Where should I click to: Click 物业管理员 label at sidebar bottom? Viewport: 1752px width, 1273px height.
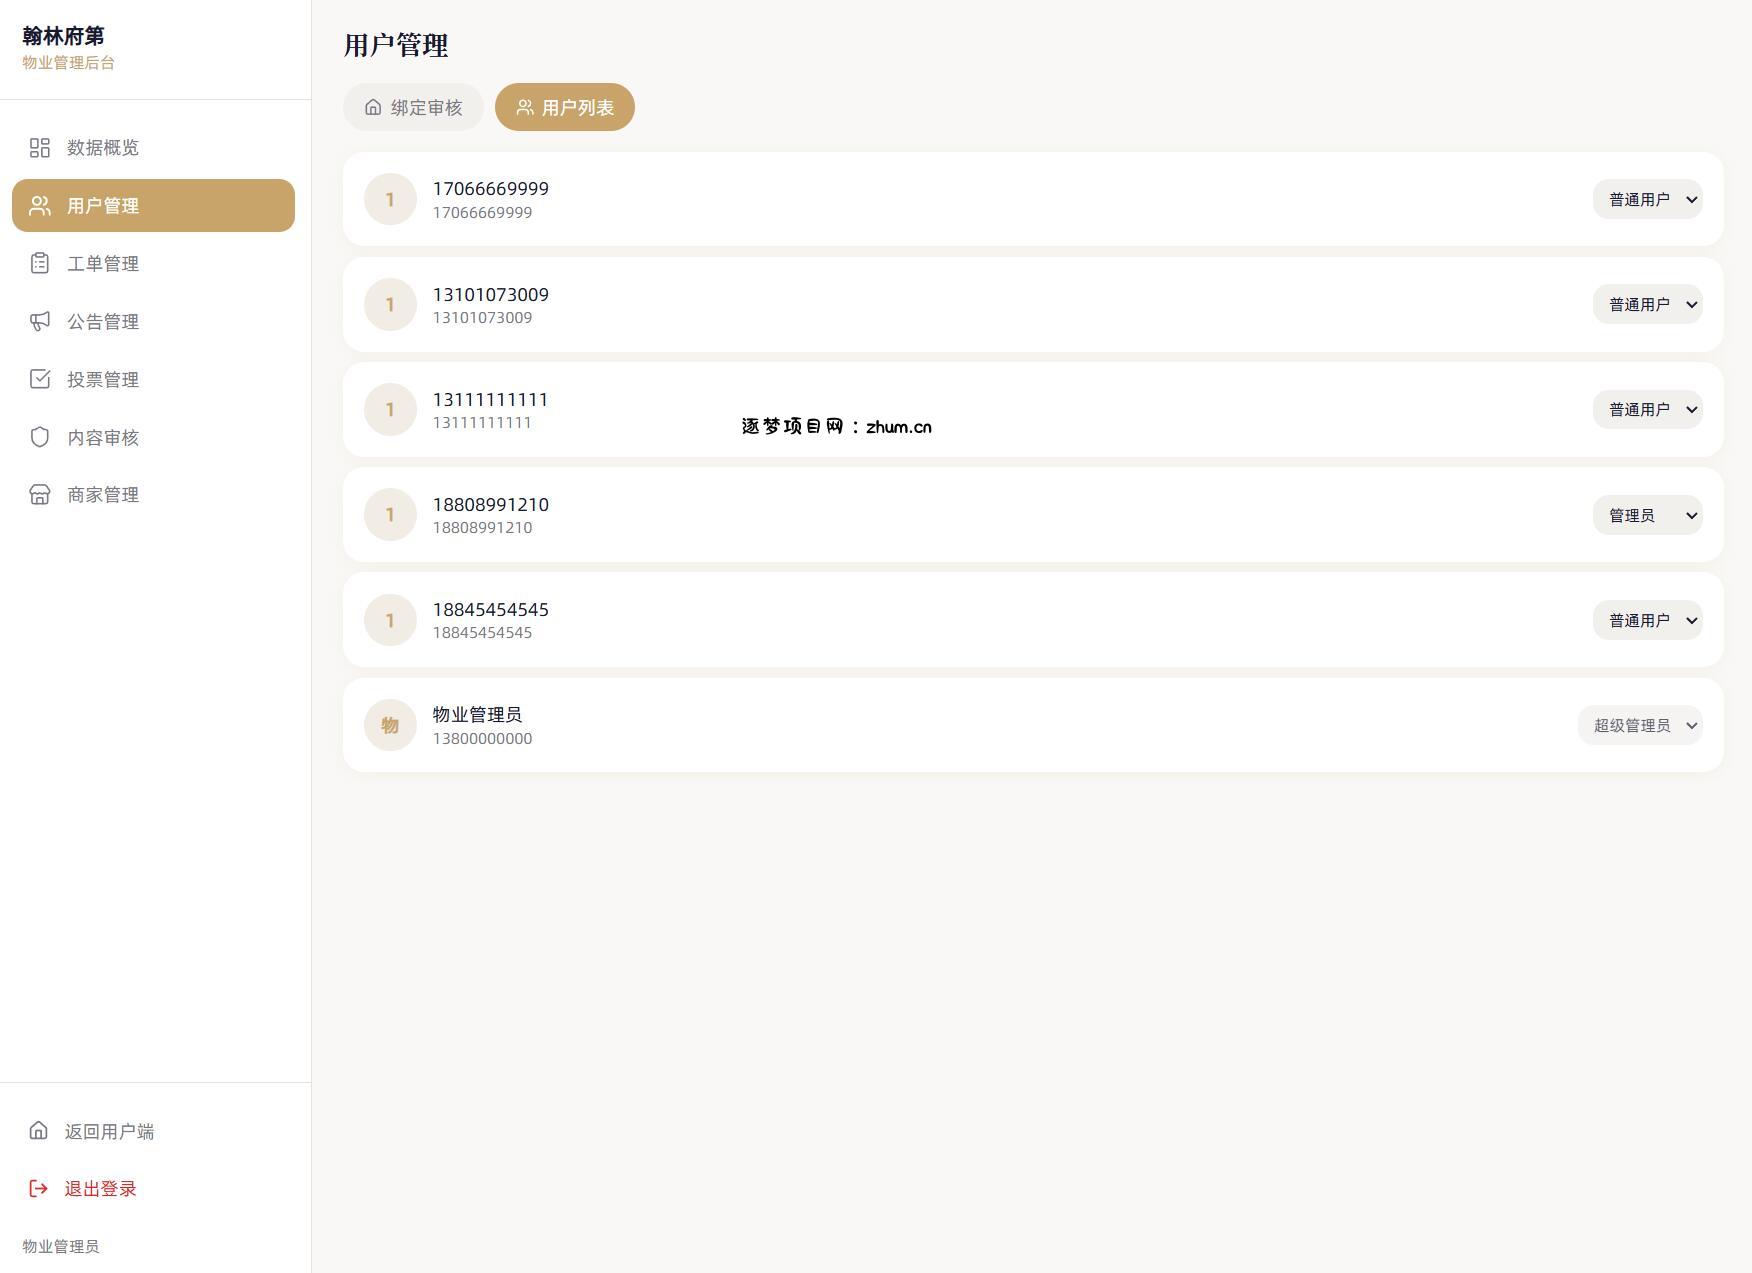pos(61,1247)
